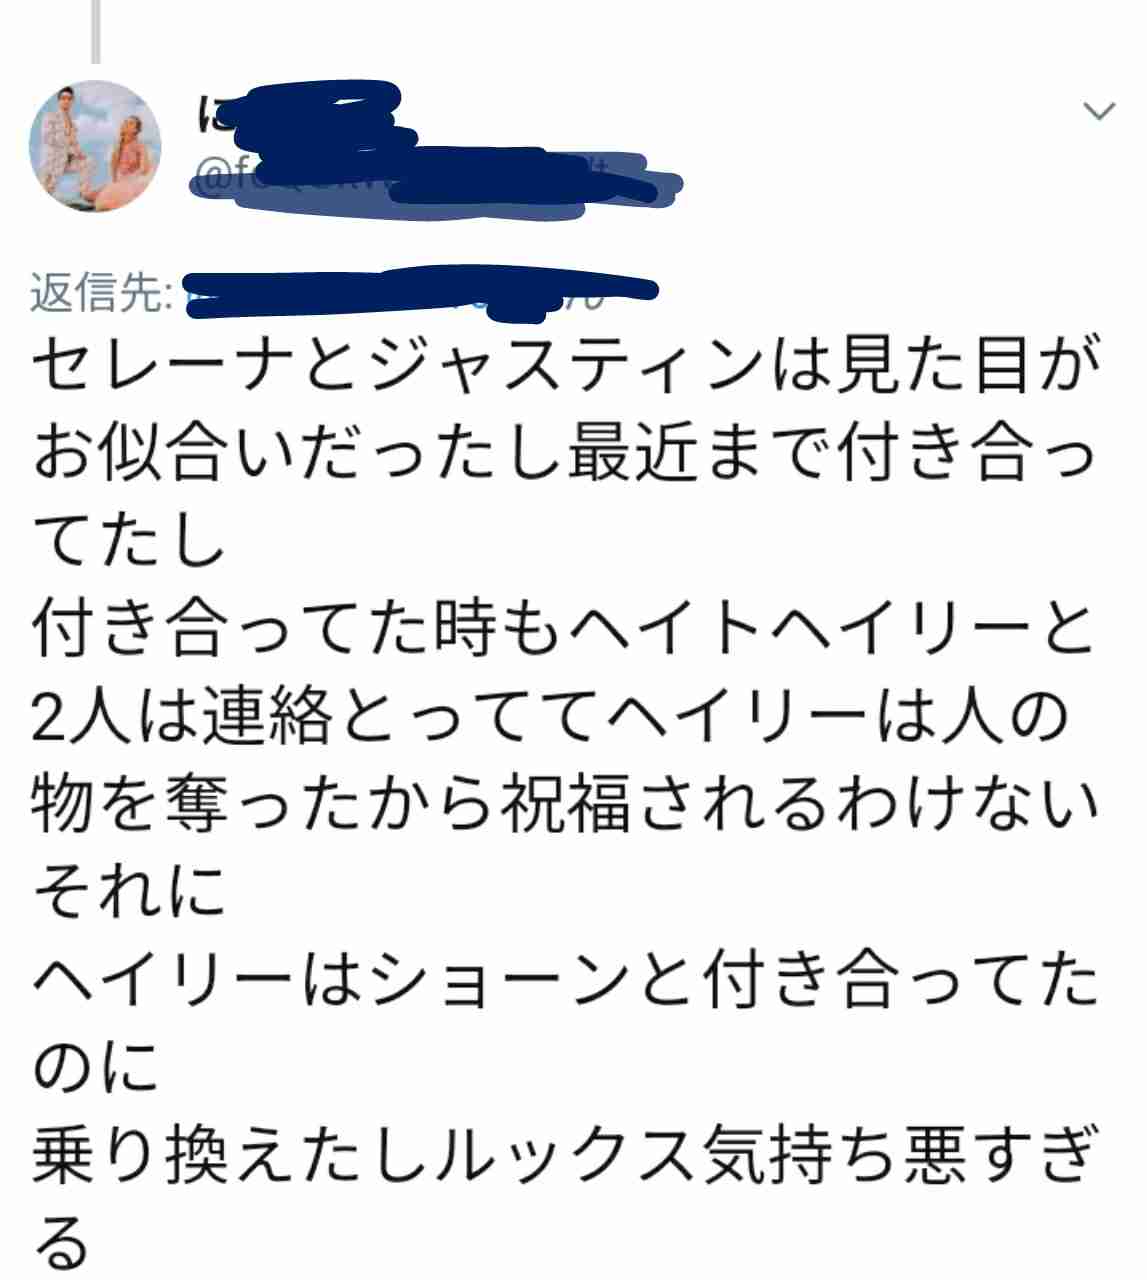Open the redacted reply-to username link
The height and width of the screenshot is (1280, 1147).
[420, 293]
